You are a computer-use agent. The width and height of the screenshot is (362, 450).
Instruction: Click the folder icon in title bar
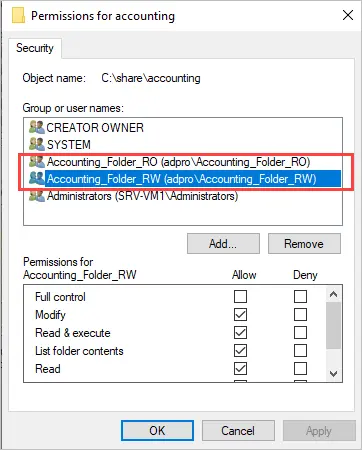coord(19,16)
